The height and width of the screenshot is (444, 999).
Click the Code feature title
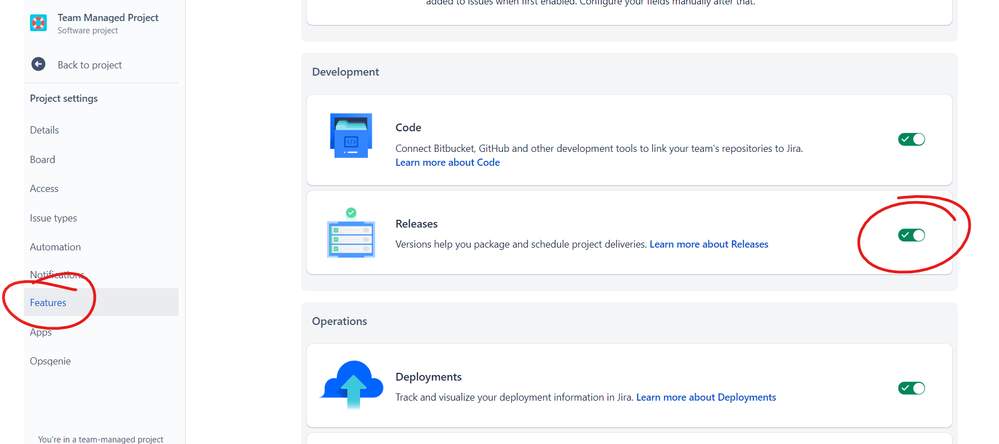click(x=408, y=127)
